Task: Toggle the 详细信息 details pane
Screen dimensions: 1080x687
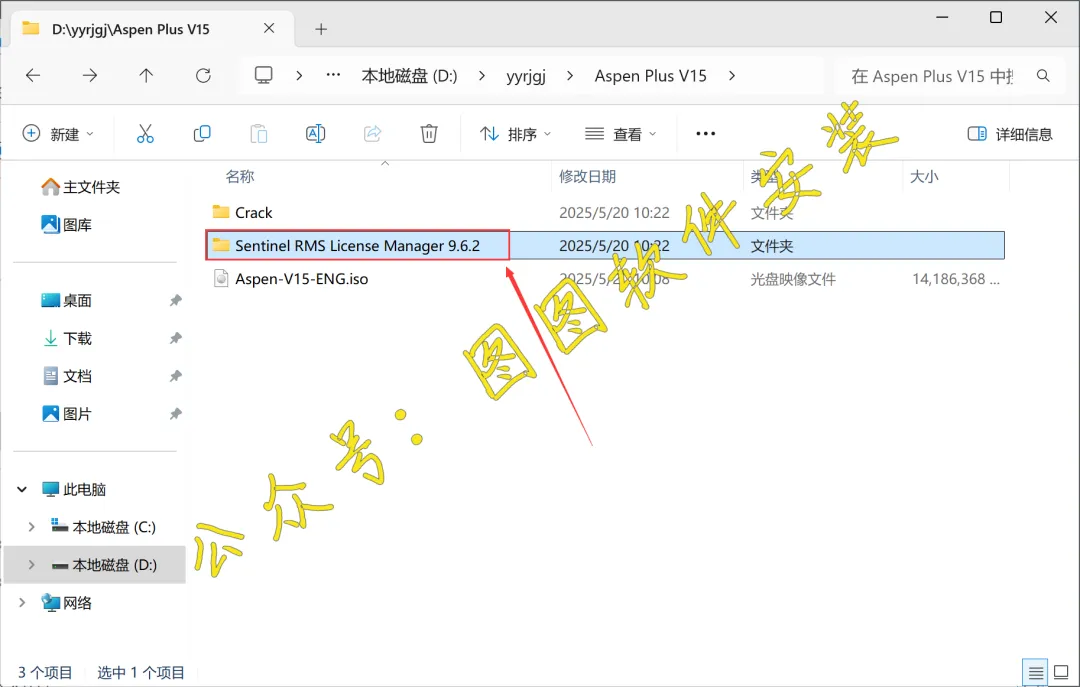Action: coord(1010,134)
